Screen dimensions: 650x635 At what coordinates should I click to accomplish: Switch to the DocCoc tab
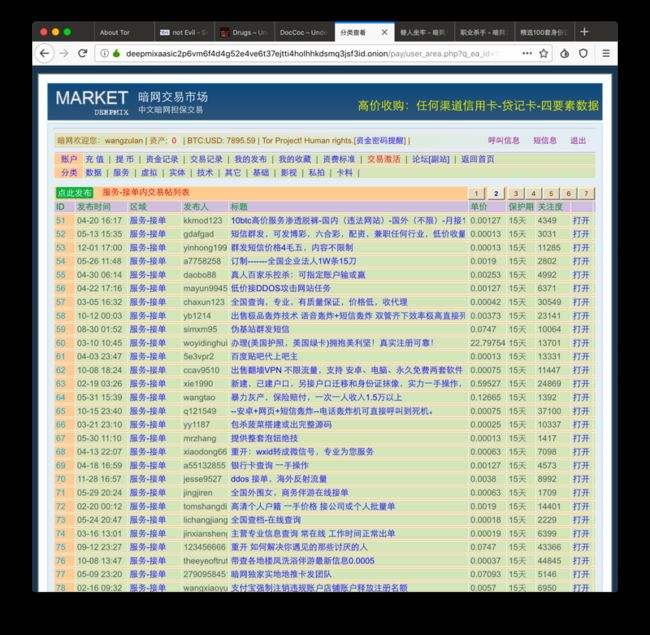point(304,32)
